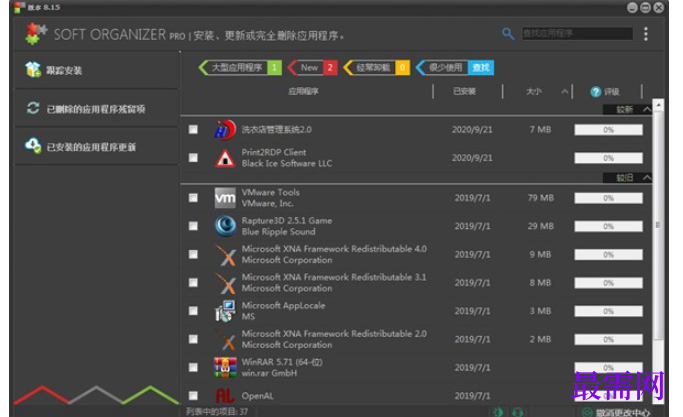683x417 pixels.
Task: Click the XNA Framework 3.1 icon
Action: (x=226, y=283)
